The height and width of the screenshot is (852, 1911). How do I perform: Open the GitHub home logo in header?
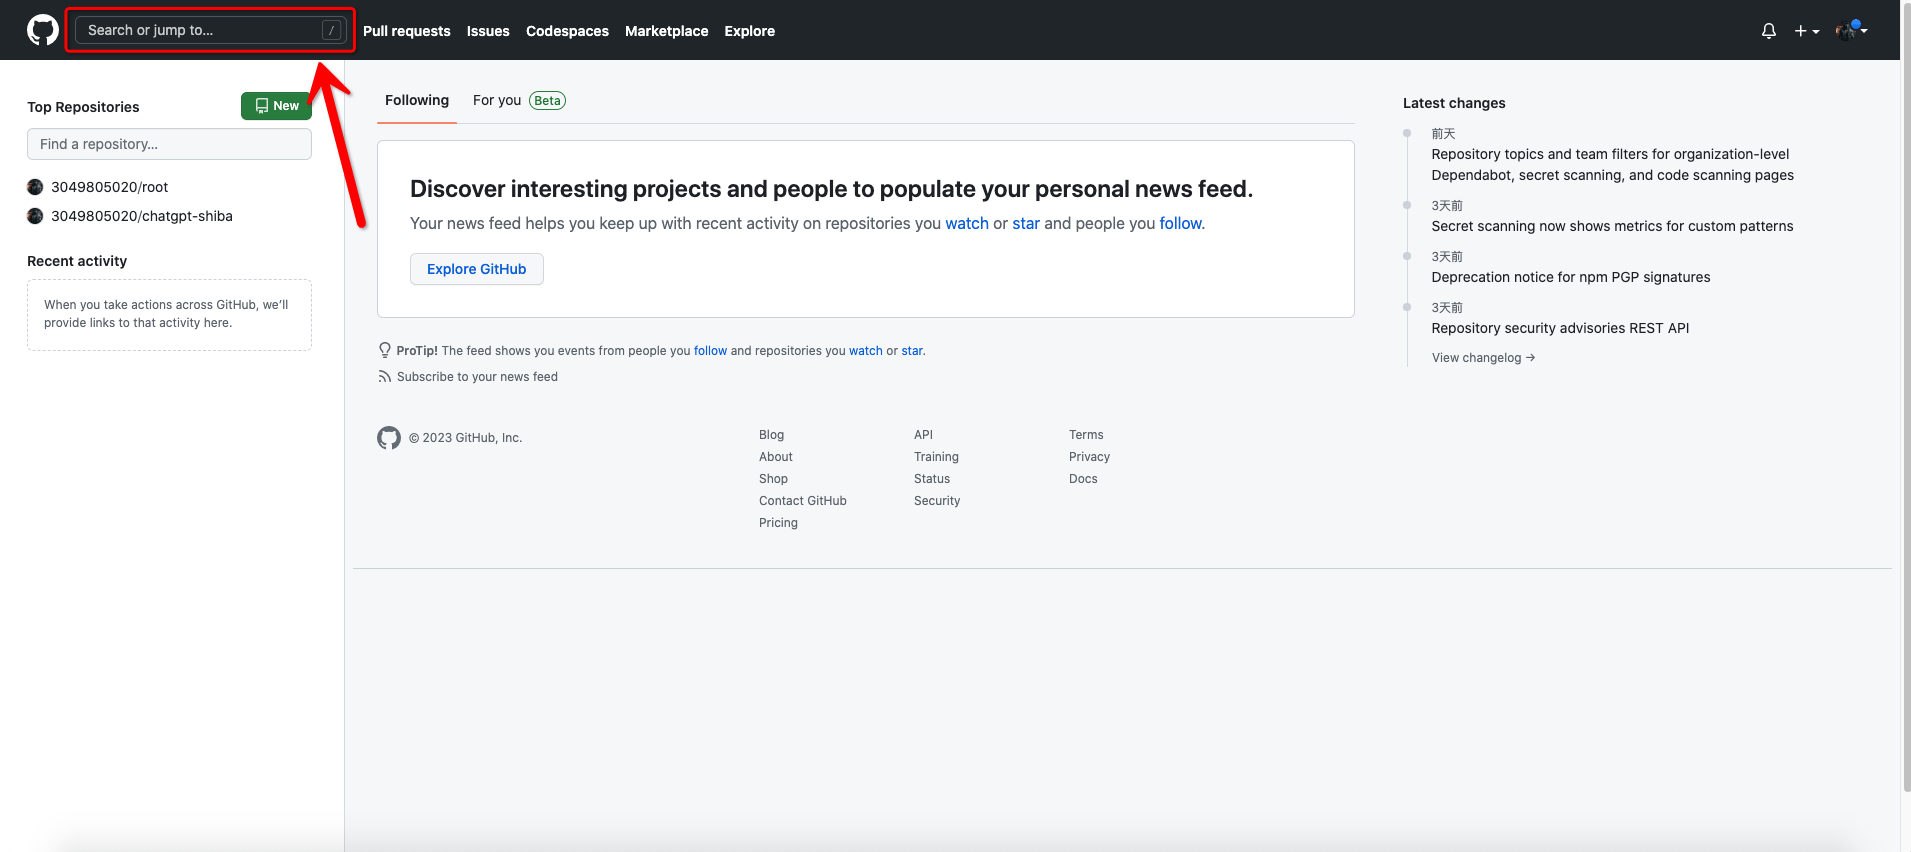point(42,30)
